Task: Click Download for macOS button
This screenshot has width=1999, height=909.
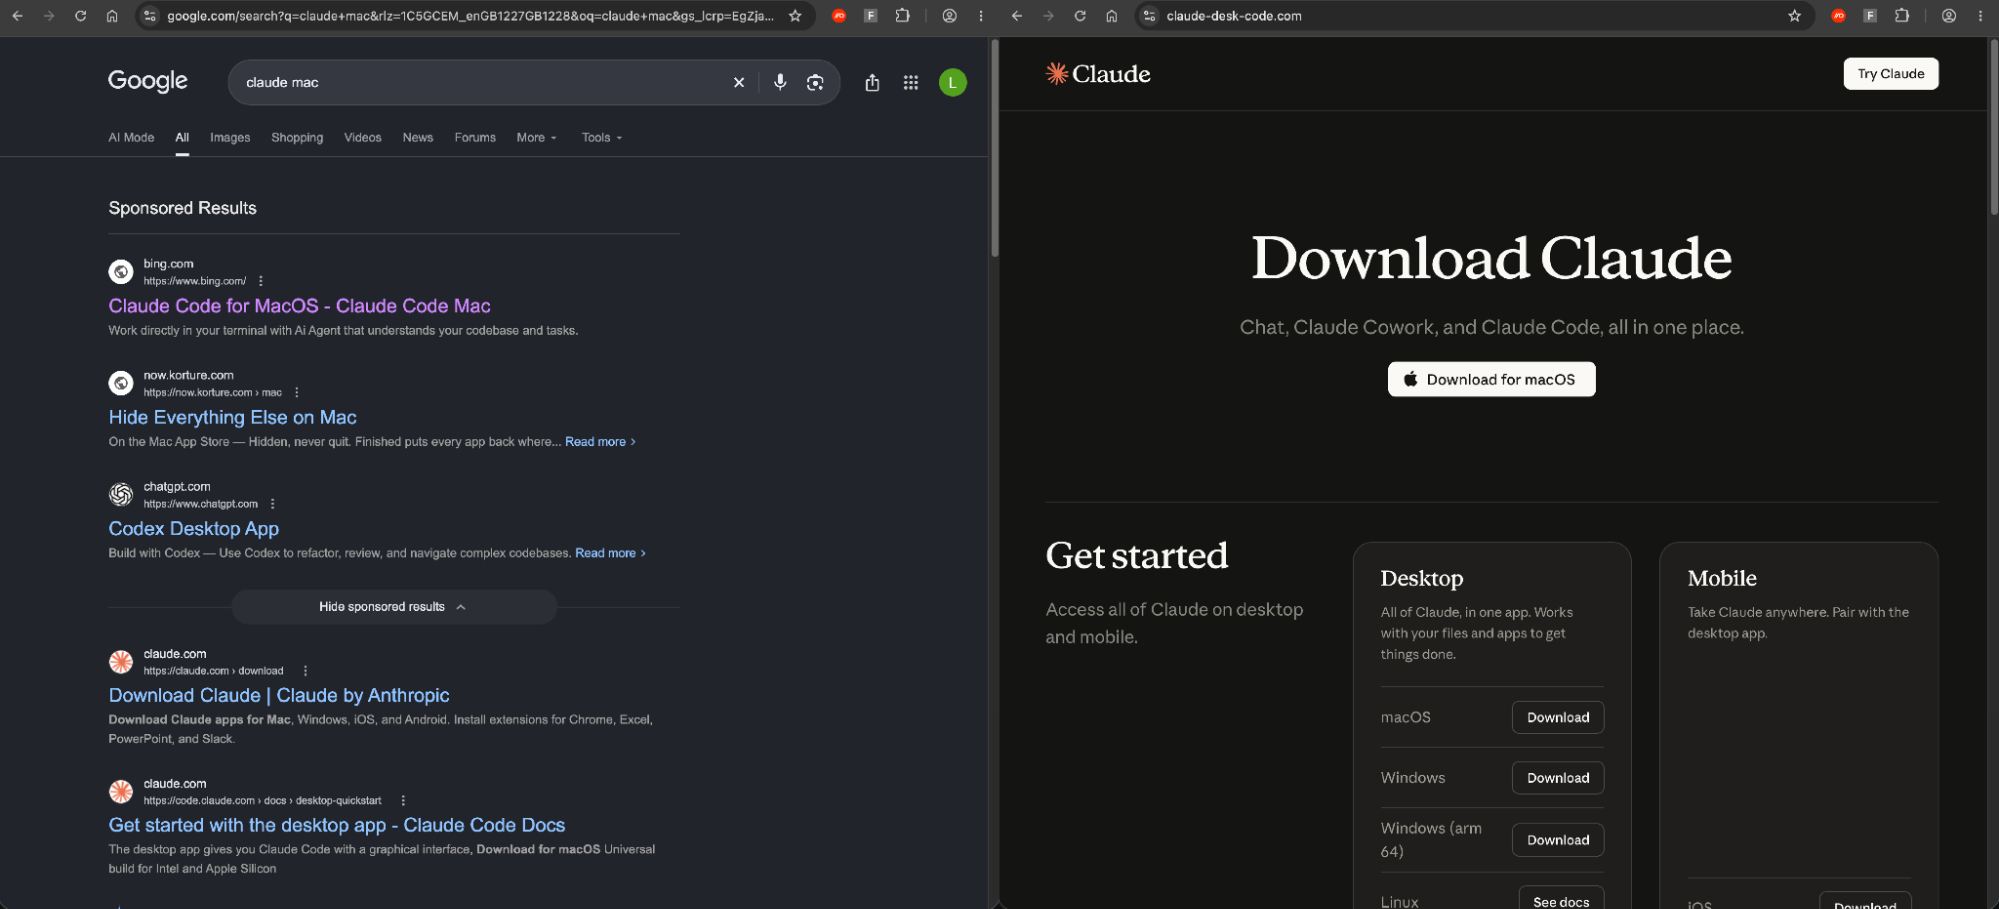Action: click(1491, 379)
